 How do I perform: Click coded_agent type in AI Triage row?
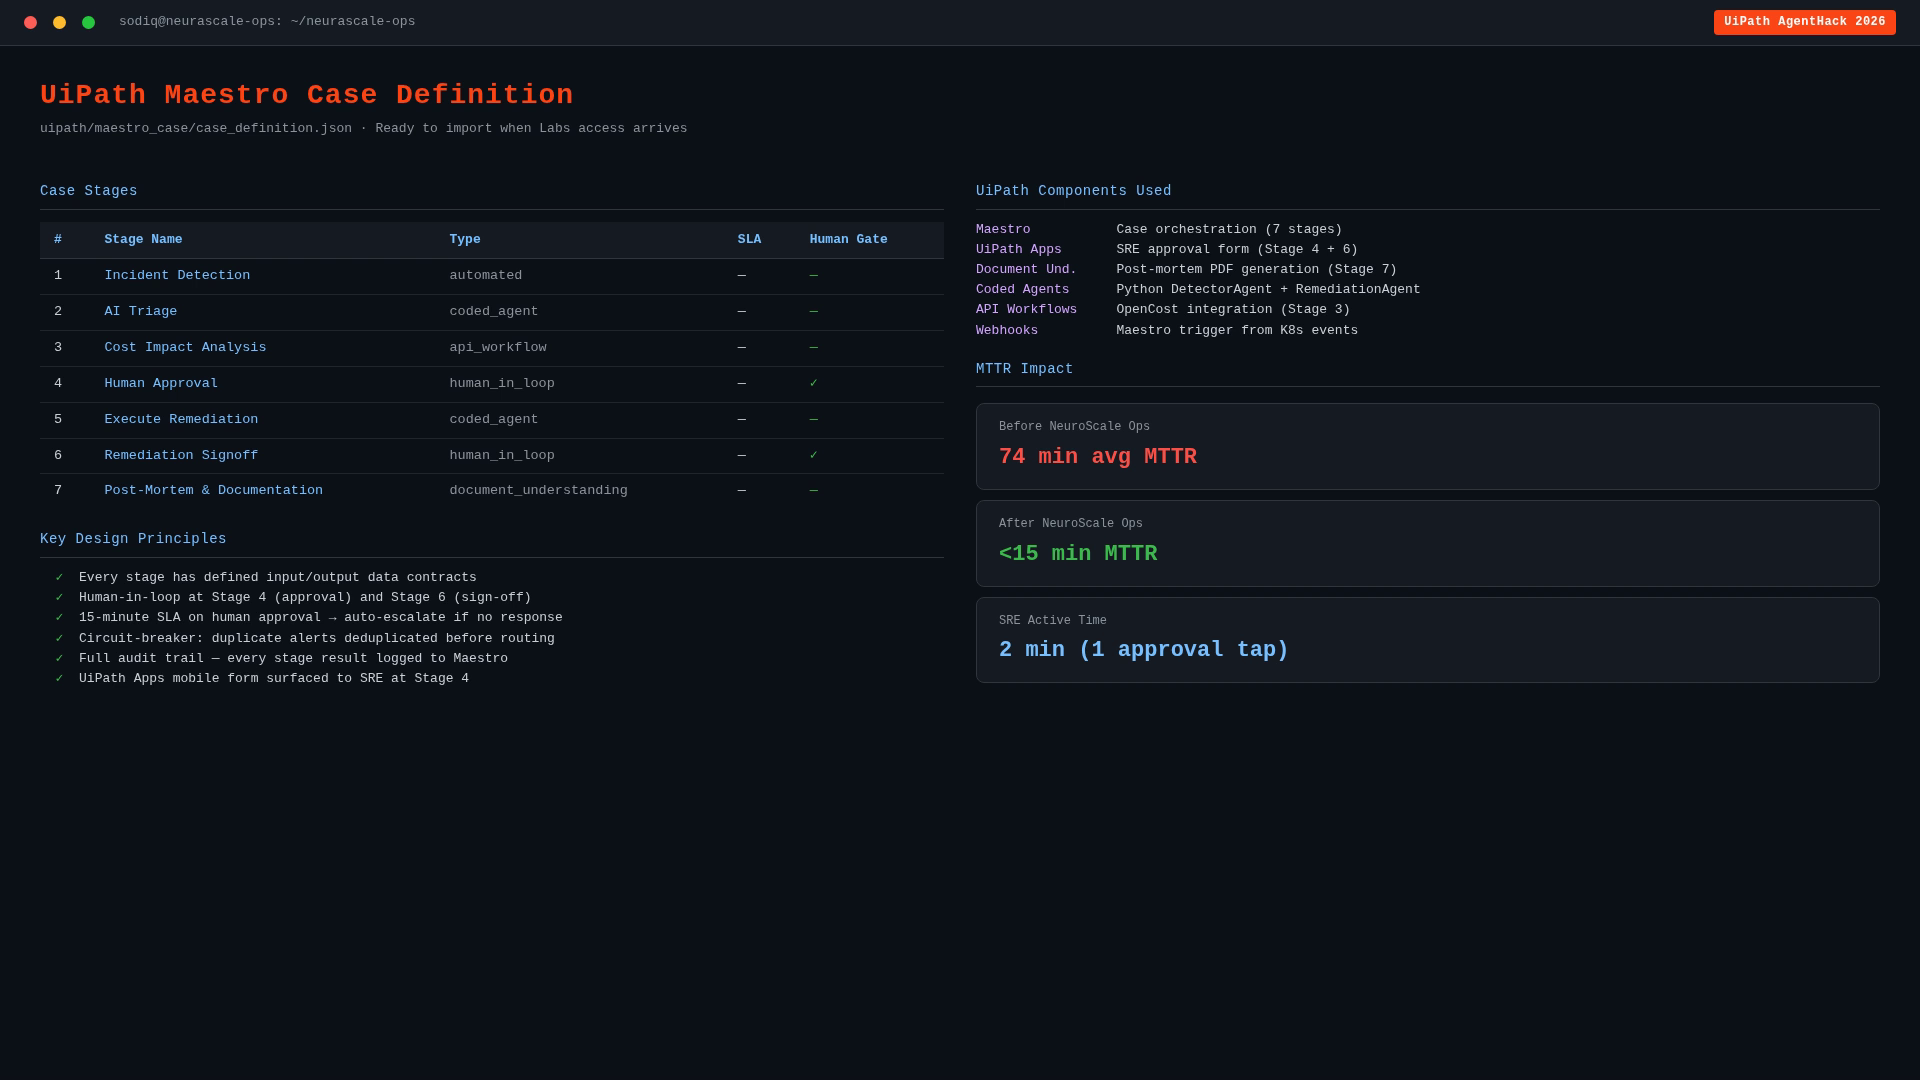pyautogui.click(x=493, y=312)
